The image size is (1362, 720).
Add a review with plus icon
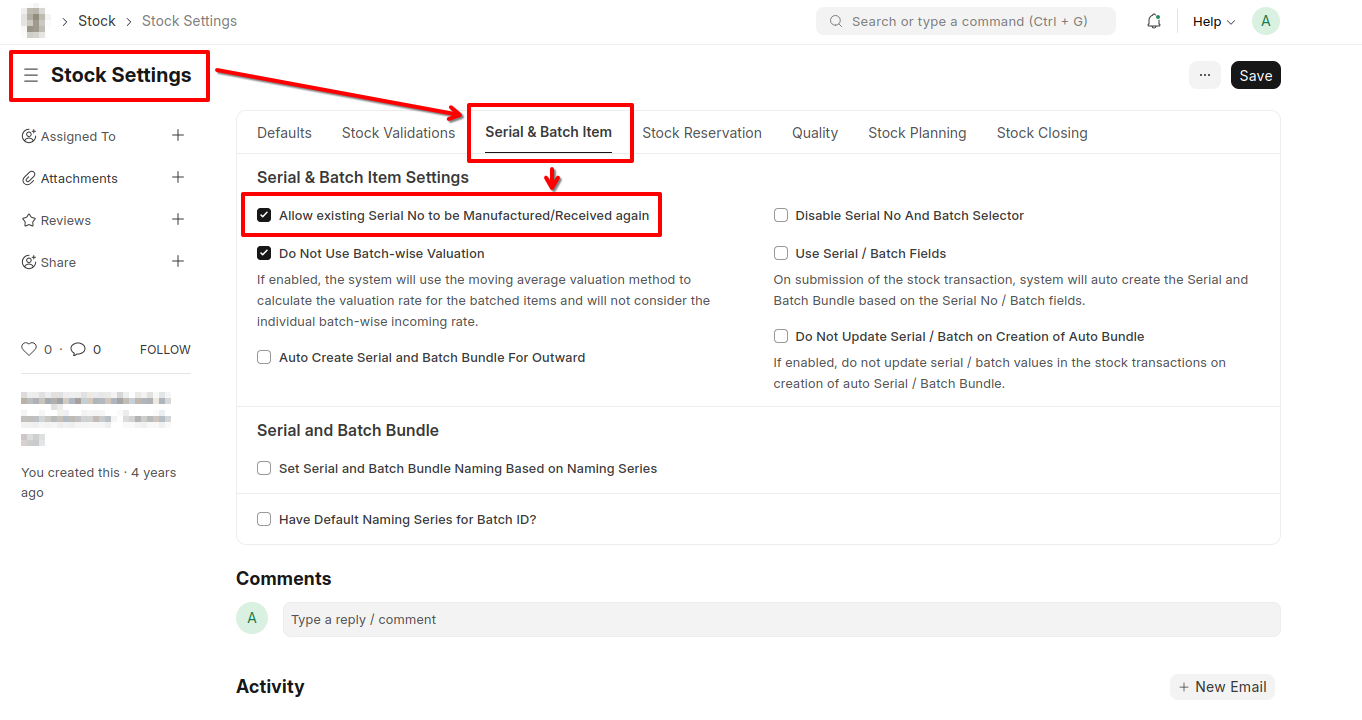(178, 219)
